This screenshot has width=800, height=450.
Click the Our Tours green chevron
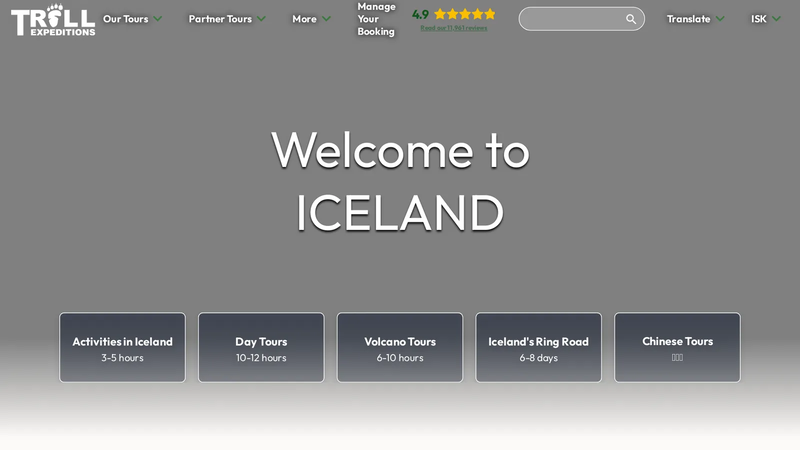point(158,19)
